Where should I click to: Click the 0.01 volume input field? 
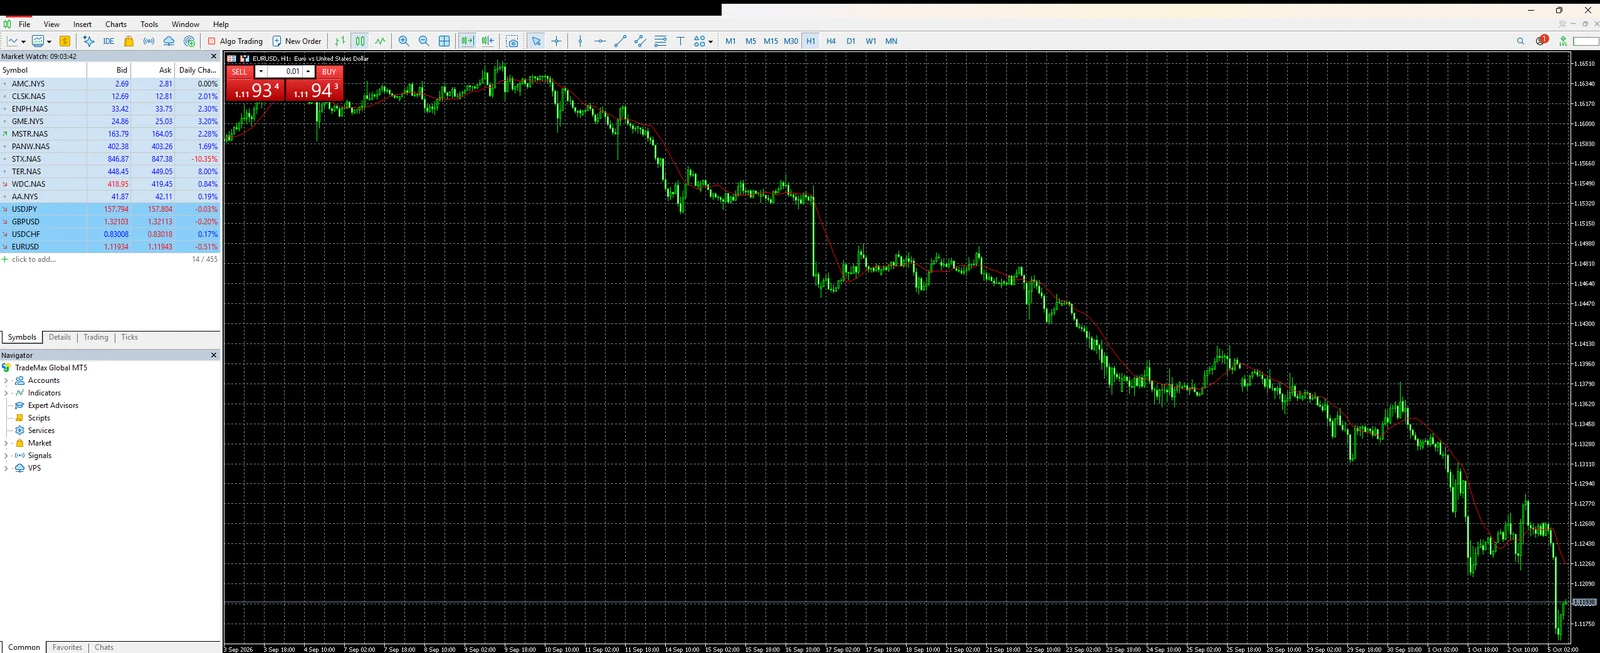[x=285, y=72]
